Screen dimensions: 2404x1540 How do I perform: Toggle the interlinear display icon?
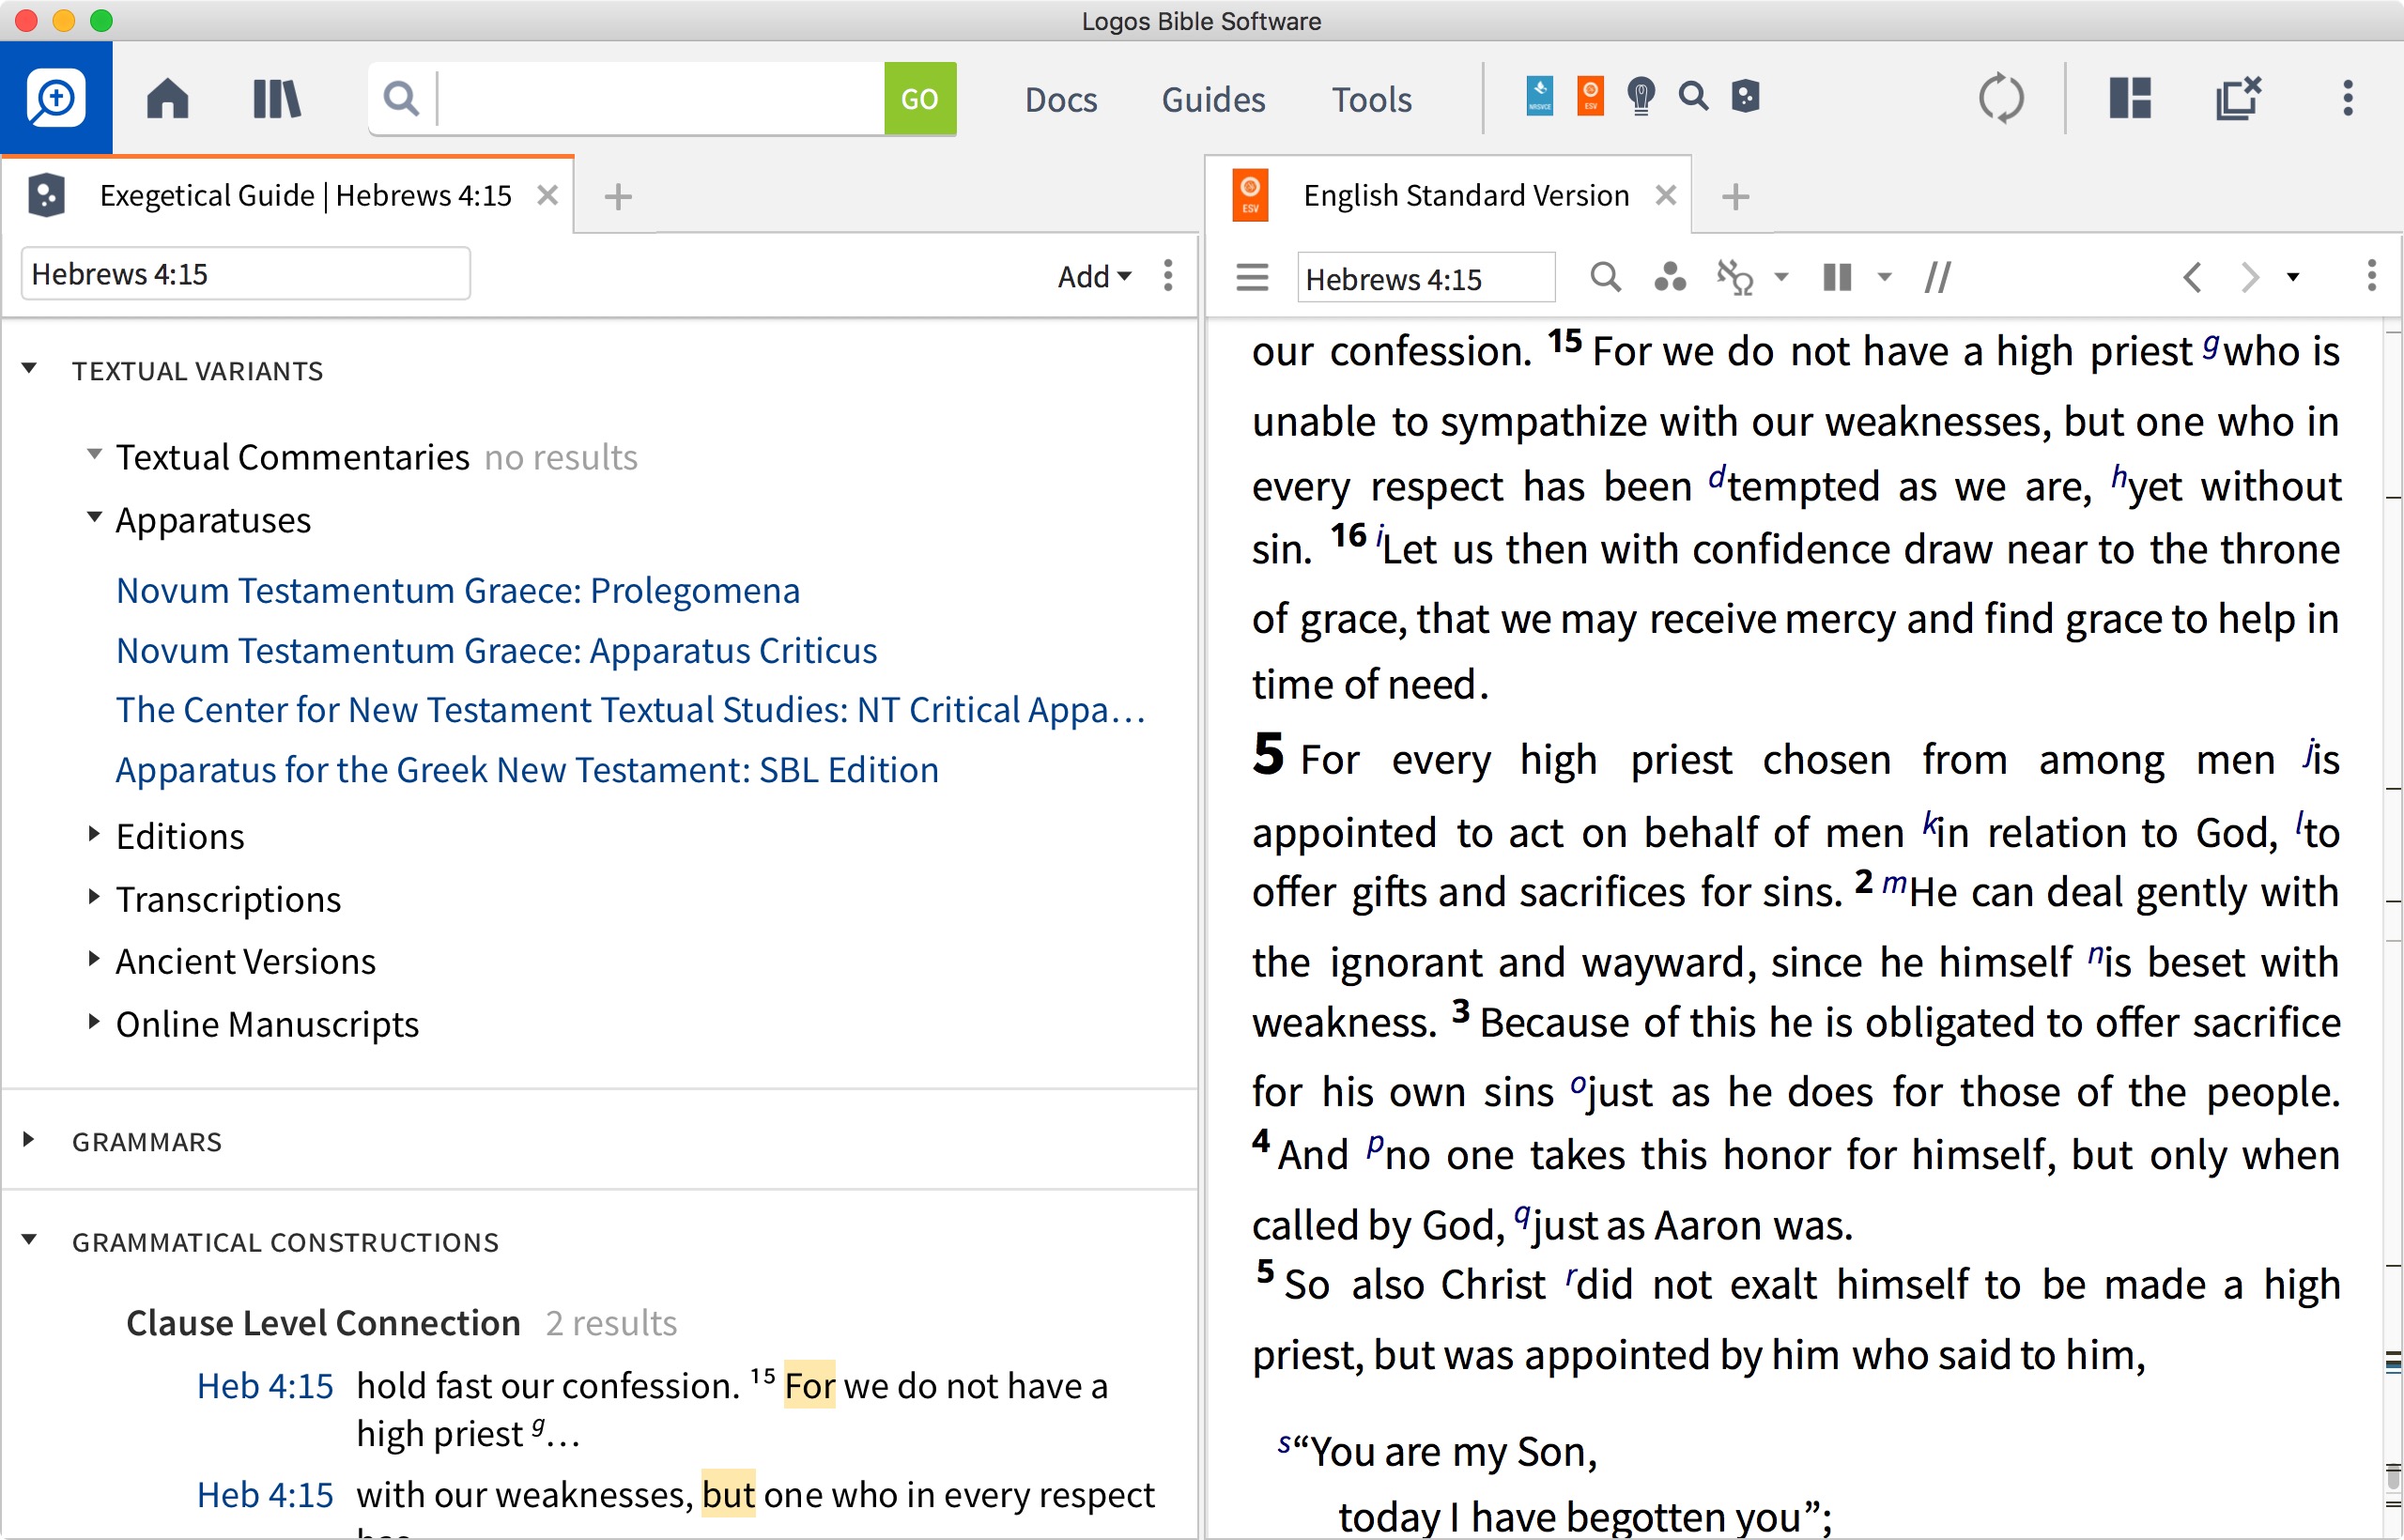[1735, 277]
